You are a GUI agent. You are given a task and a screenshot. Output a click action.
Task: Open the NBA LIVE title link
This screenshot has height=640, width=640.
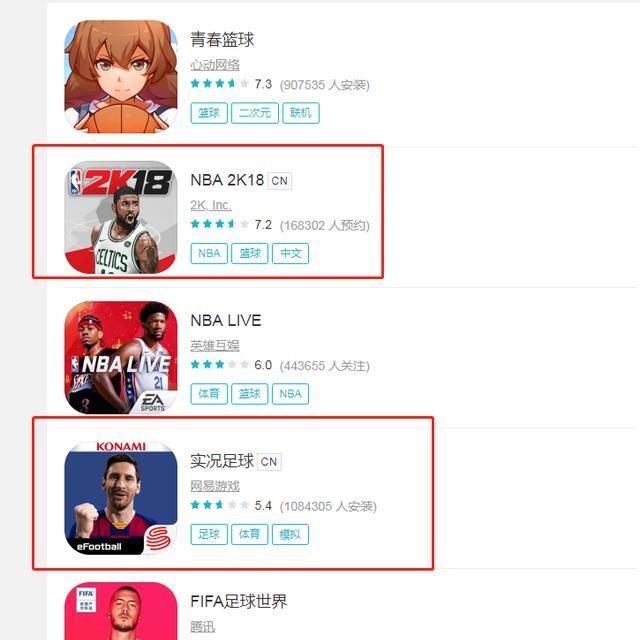226,320
